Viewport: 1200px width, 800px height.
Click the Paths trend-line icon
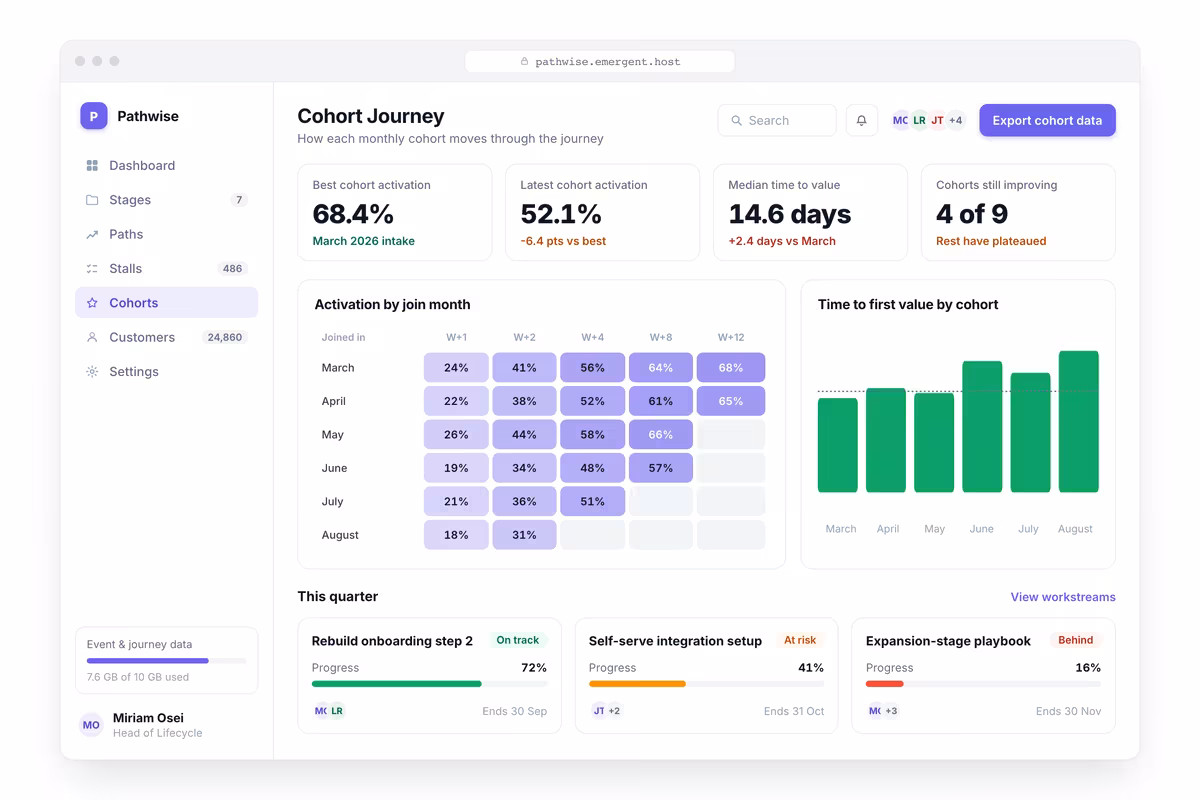tap(92, 234)
